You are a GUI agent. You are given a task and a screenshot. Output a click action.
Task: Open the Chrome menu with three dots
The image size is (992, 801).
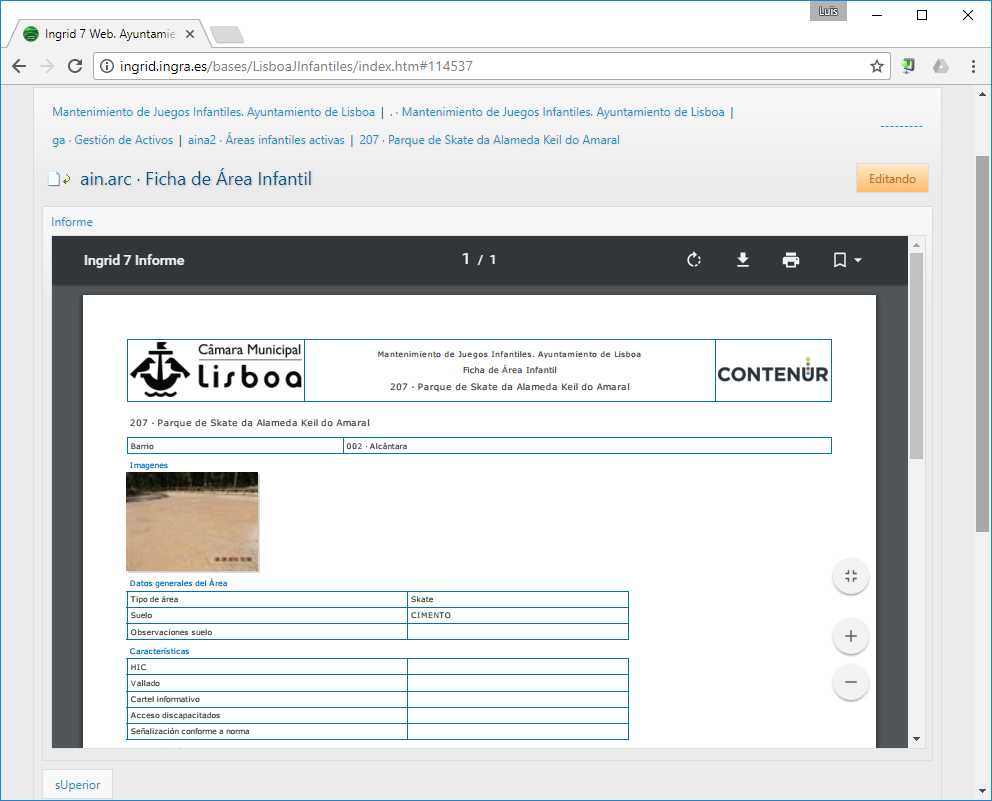[973, 66]
